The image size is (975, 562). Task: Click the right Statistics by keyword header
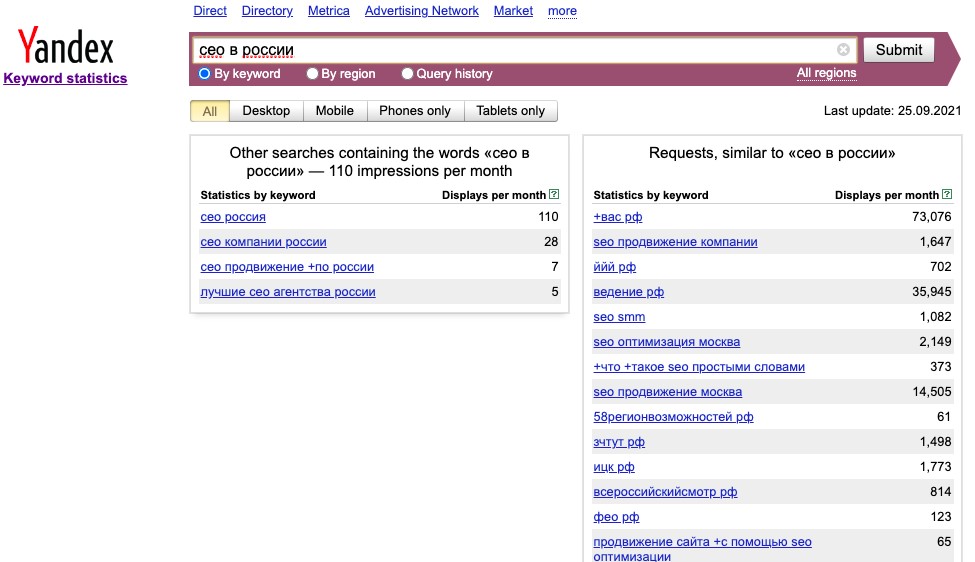(x=651, y=195)
